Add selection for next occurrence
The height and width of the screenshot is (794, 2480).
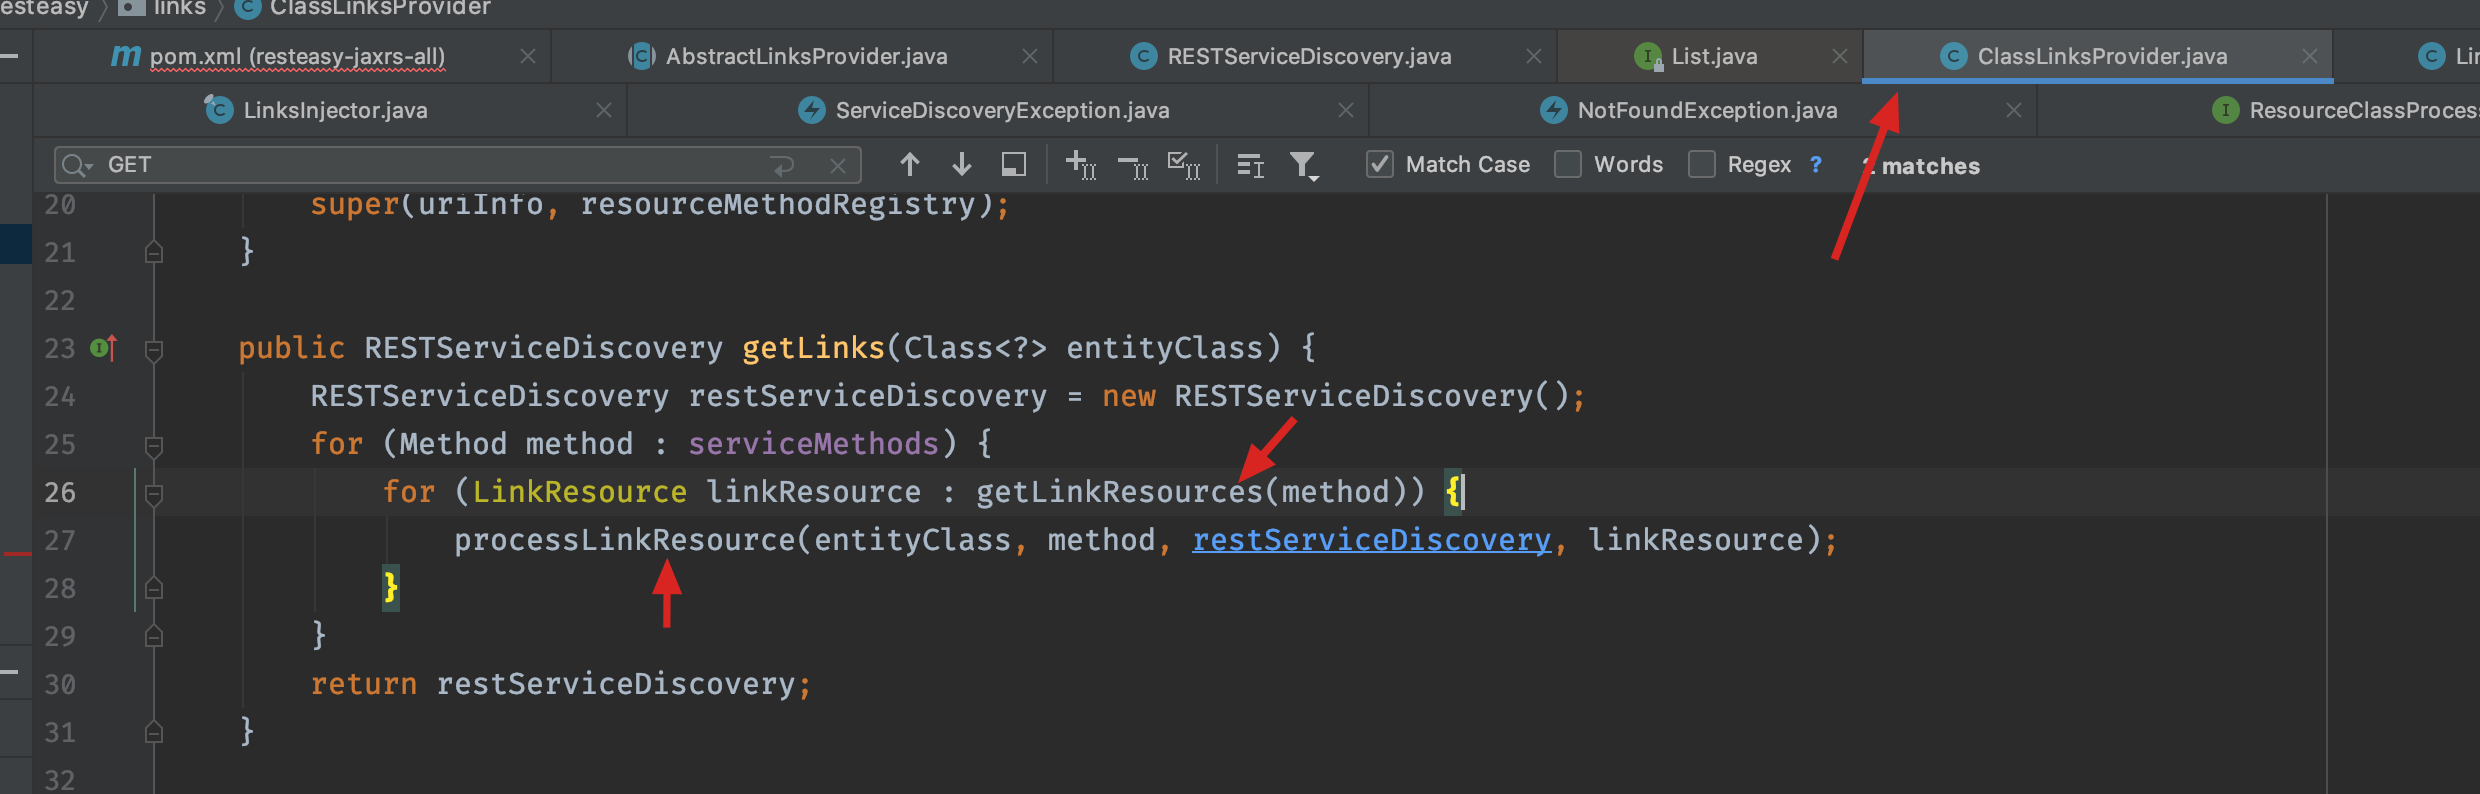click(1081, 165)
